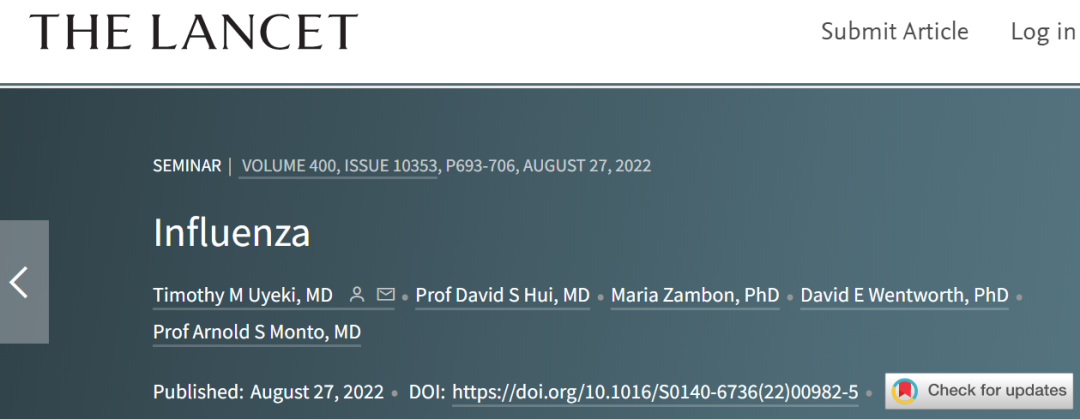
Task: Click AUGUST 27, 2022 in the issue line
Action: click(x=587, y=165)
